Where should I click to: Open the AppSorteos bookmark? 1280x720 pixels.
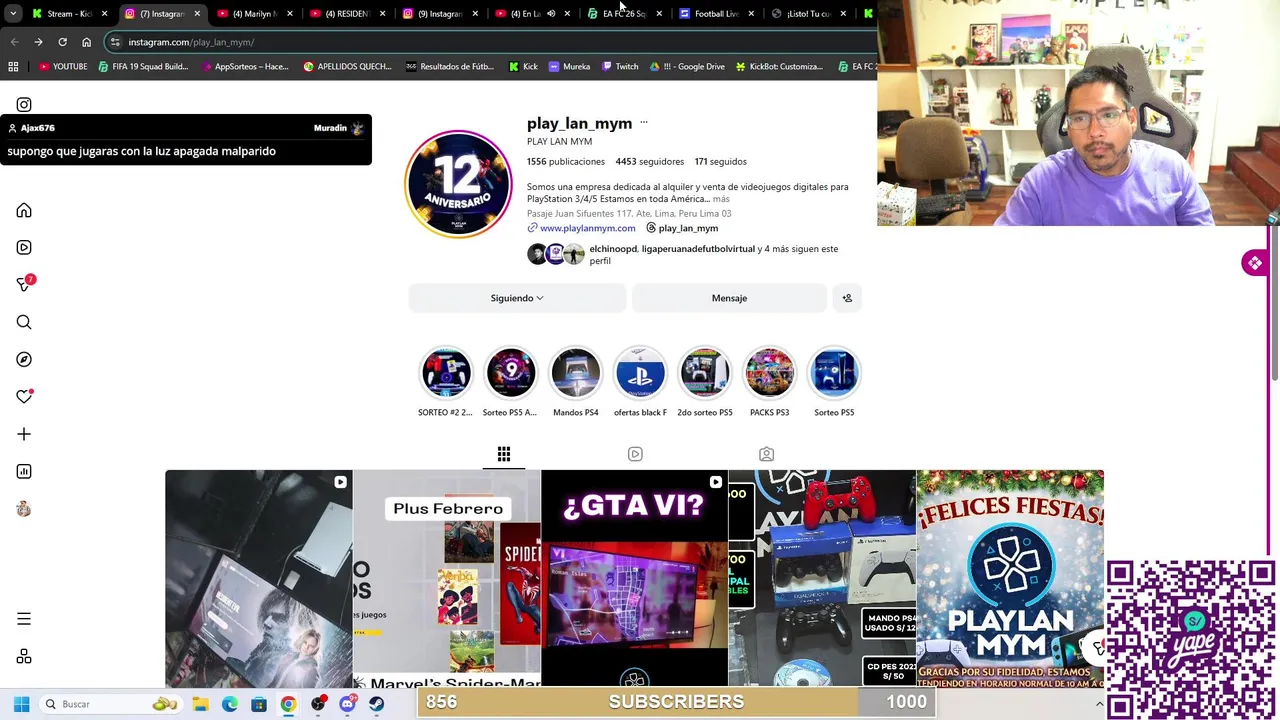coord(244,66)
